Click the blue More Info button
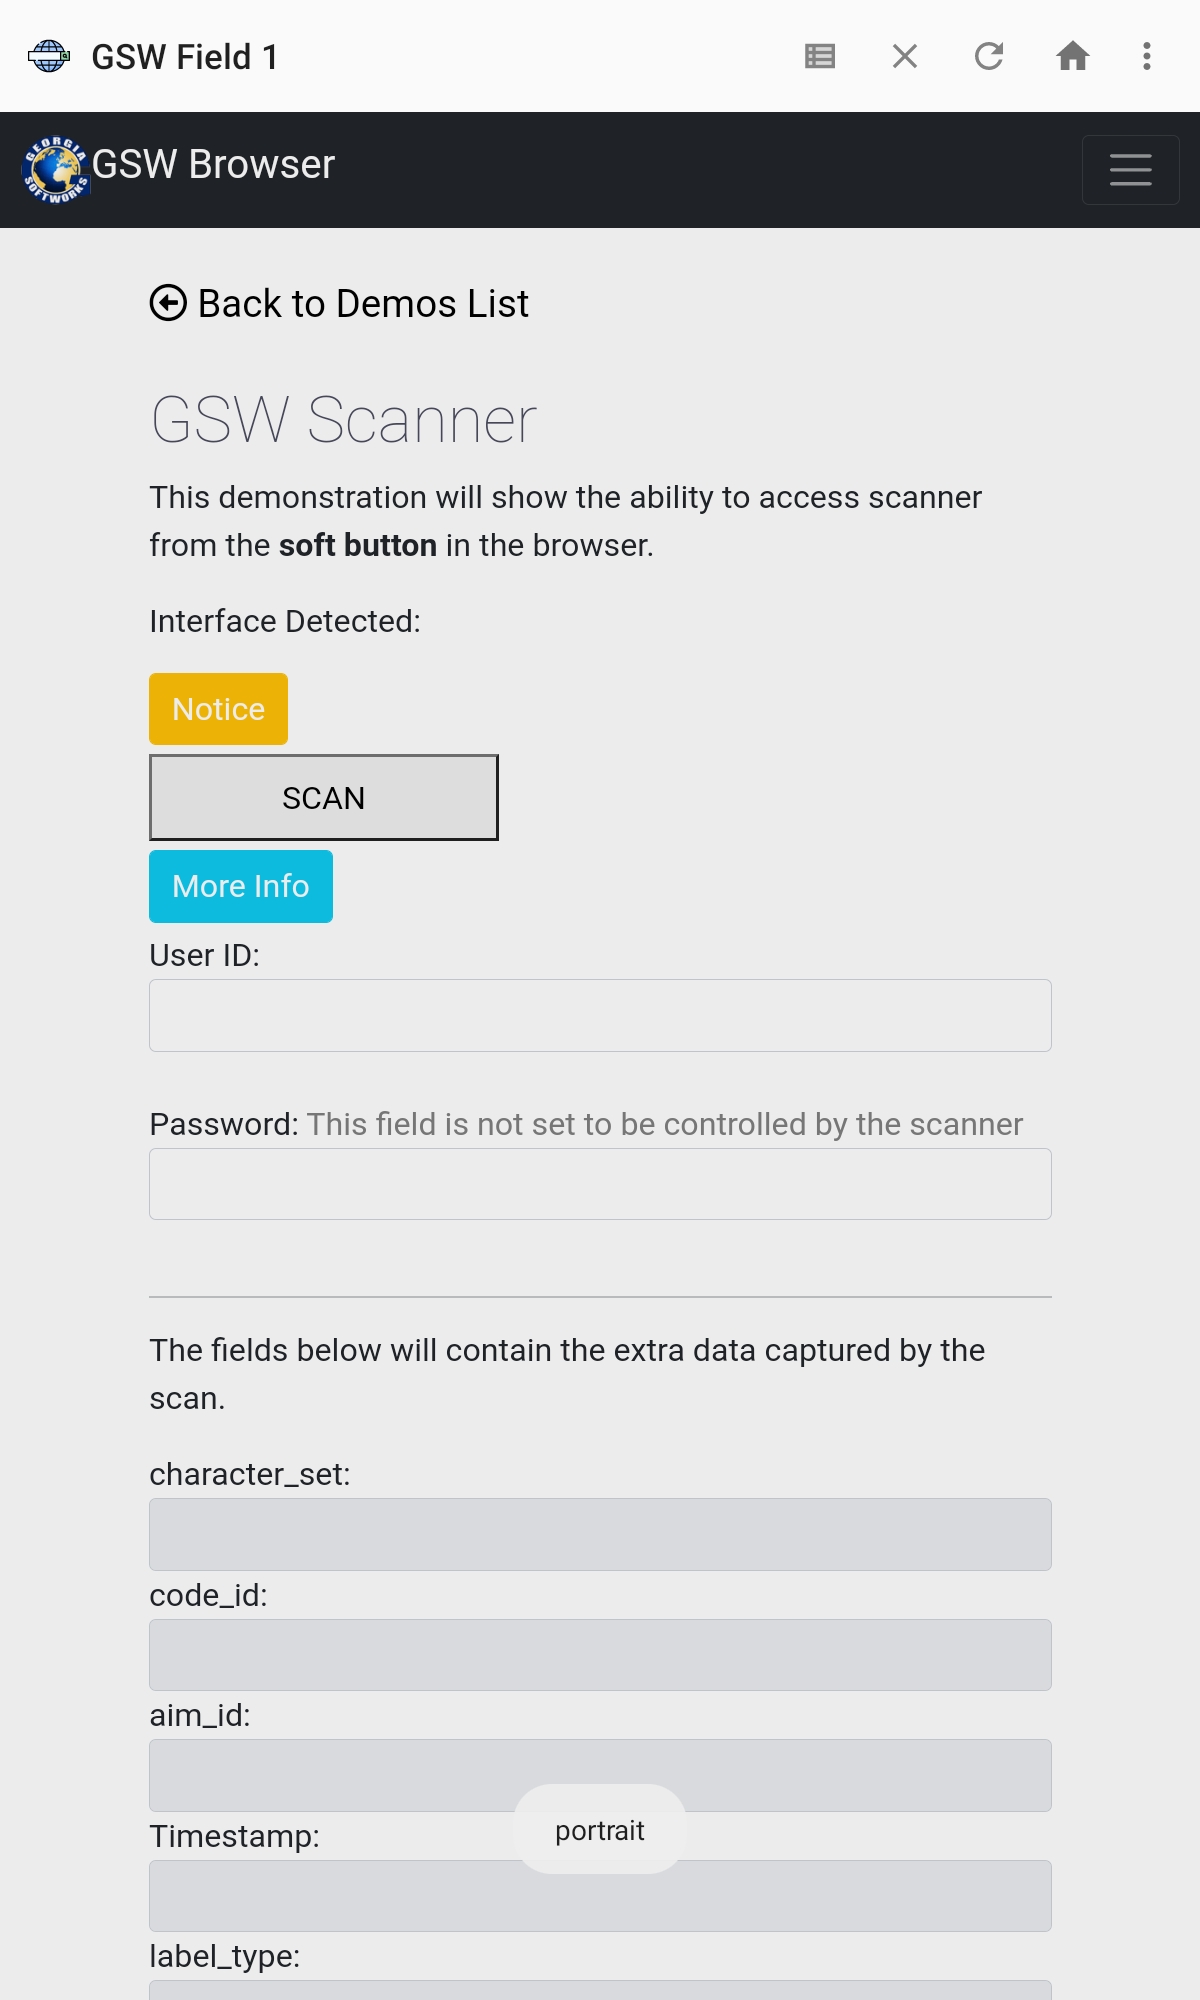The image size is (1200, 2000). [241, 886]
